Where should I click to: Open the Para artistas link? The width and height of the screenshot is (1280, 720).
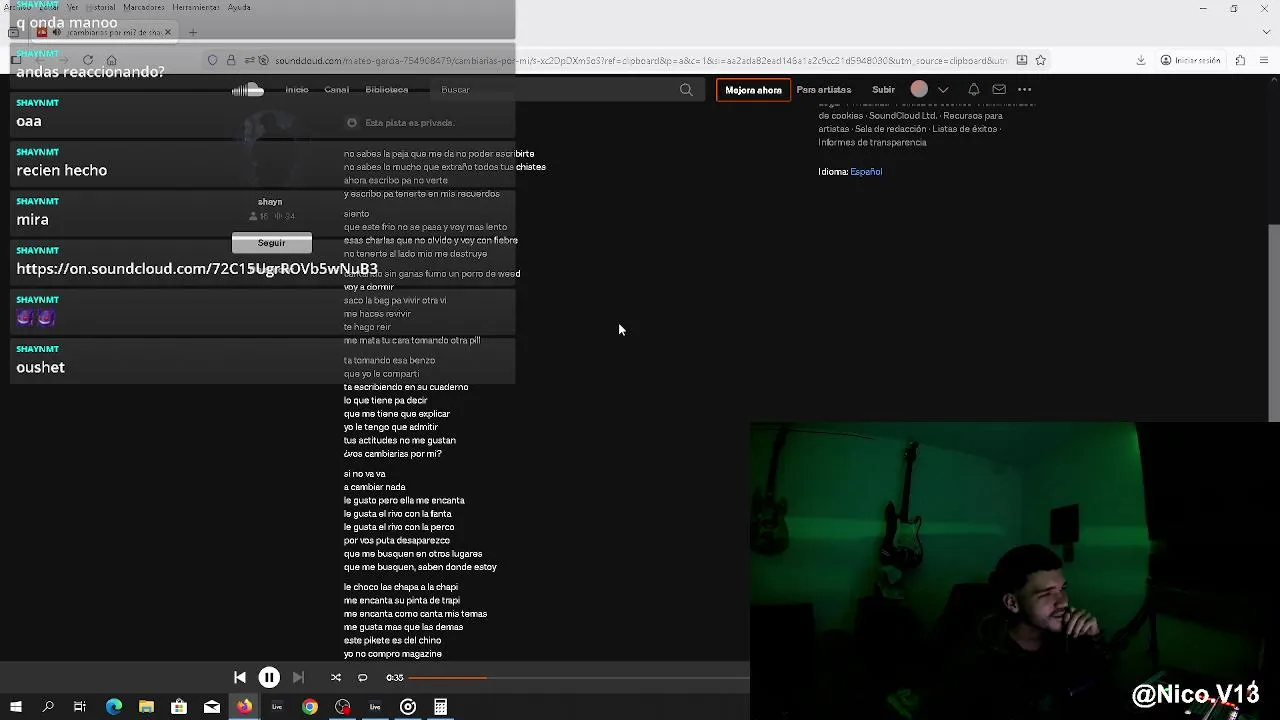click(x=824, y=90)
